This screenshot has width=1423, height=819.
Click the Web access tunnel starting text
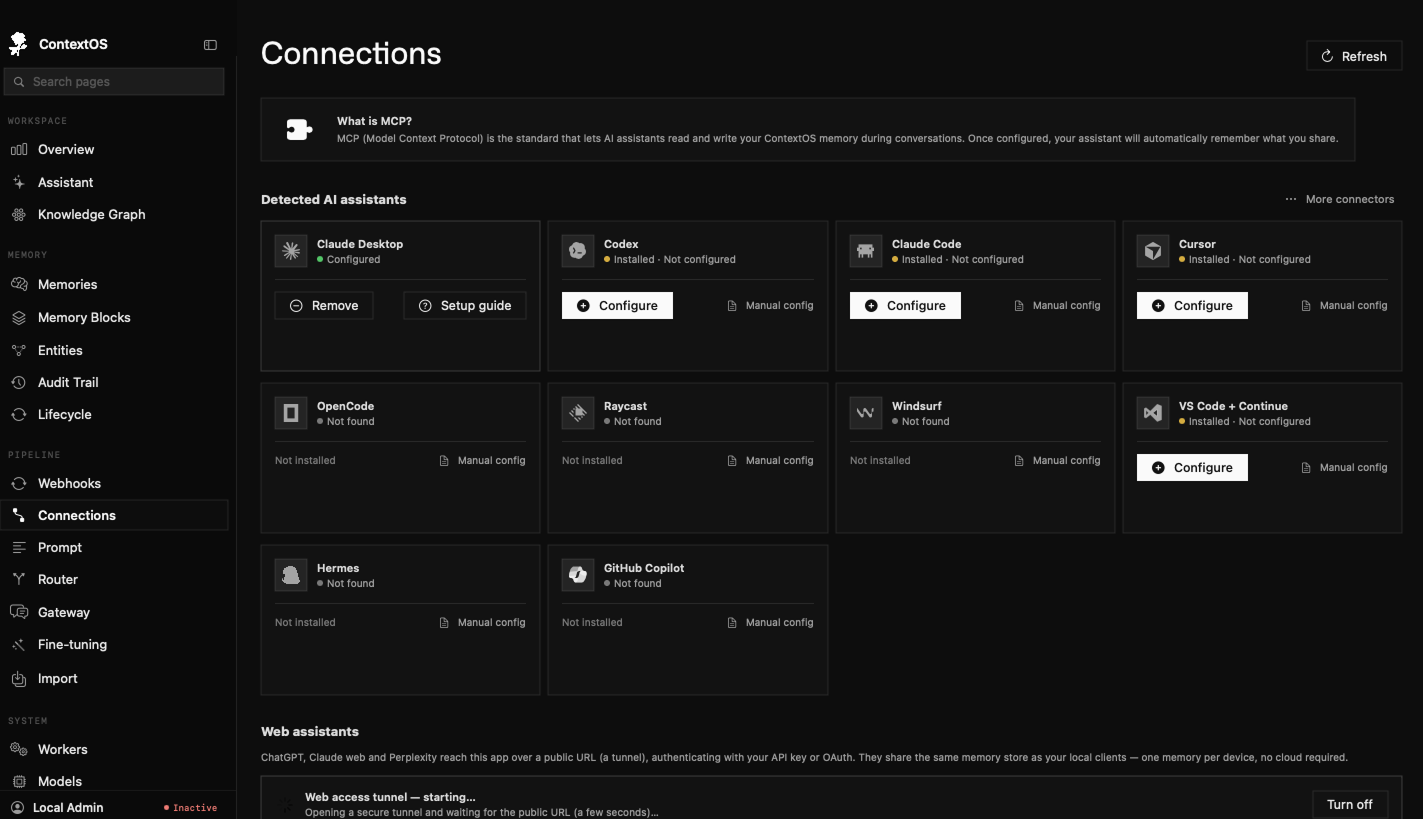pos(390,797)
